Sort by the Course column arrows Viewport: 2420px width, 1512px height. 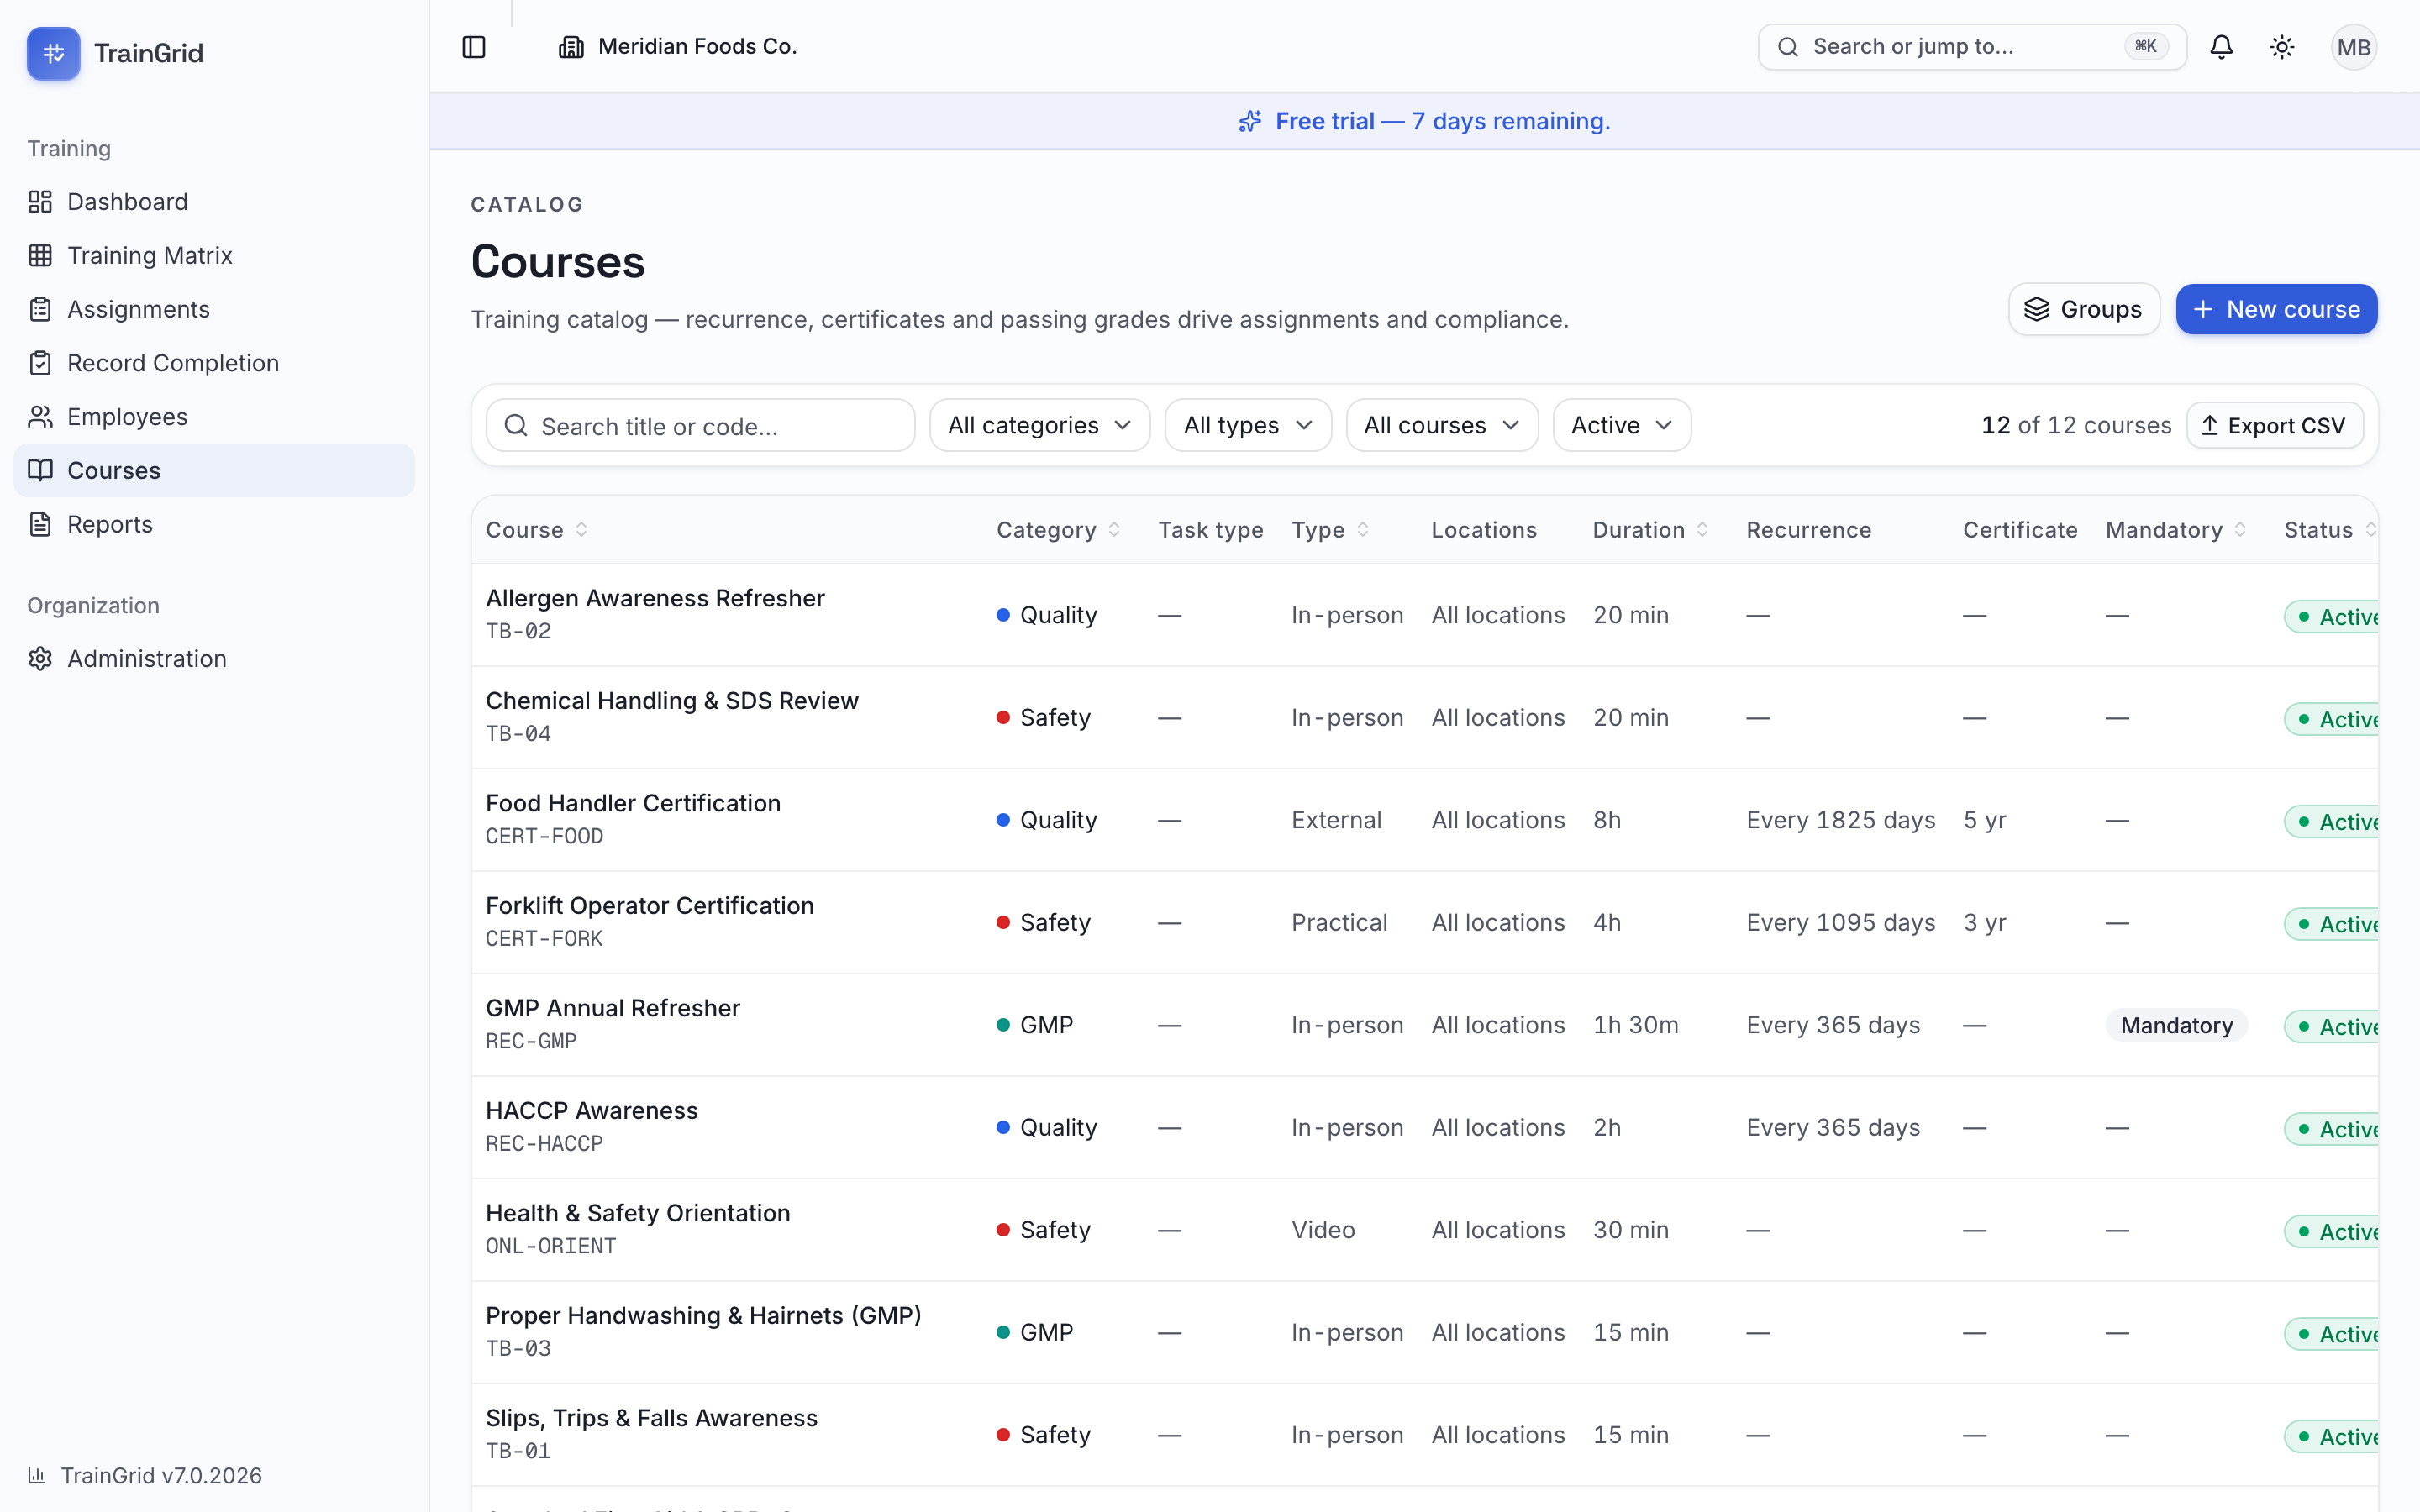click(581, 530)
